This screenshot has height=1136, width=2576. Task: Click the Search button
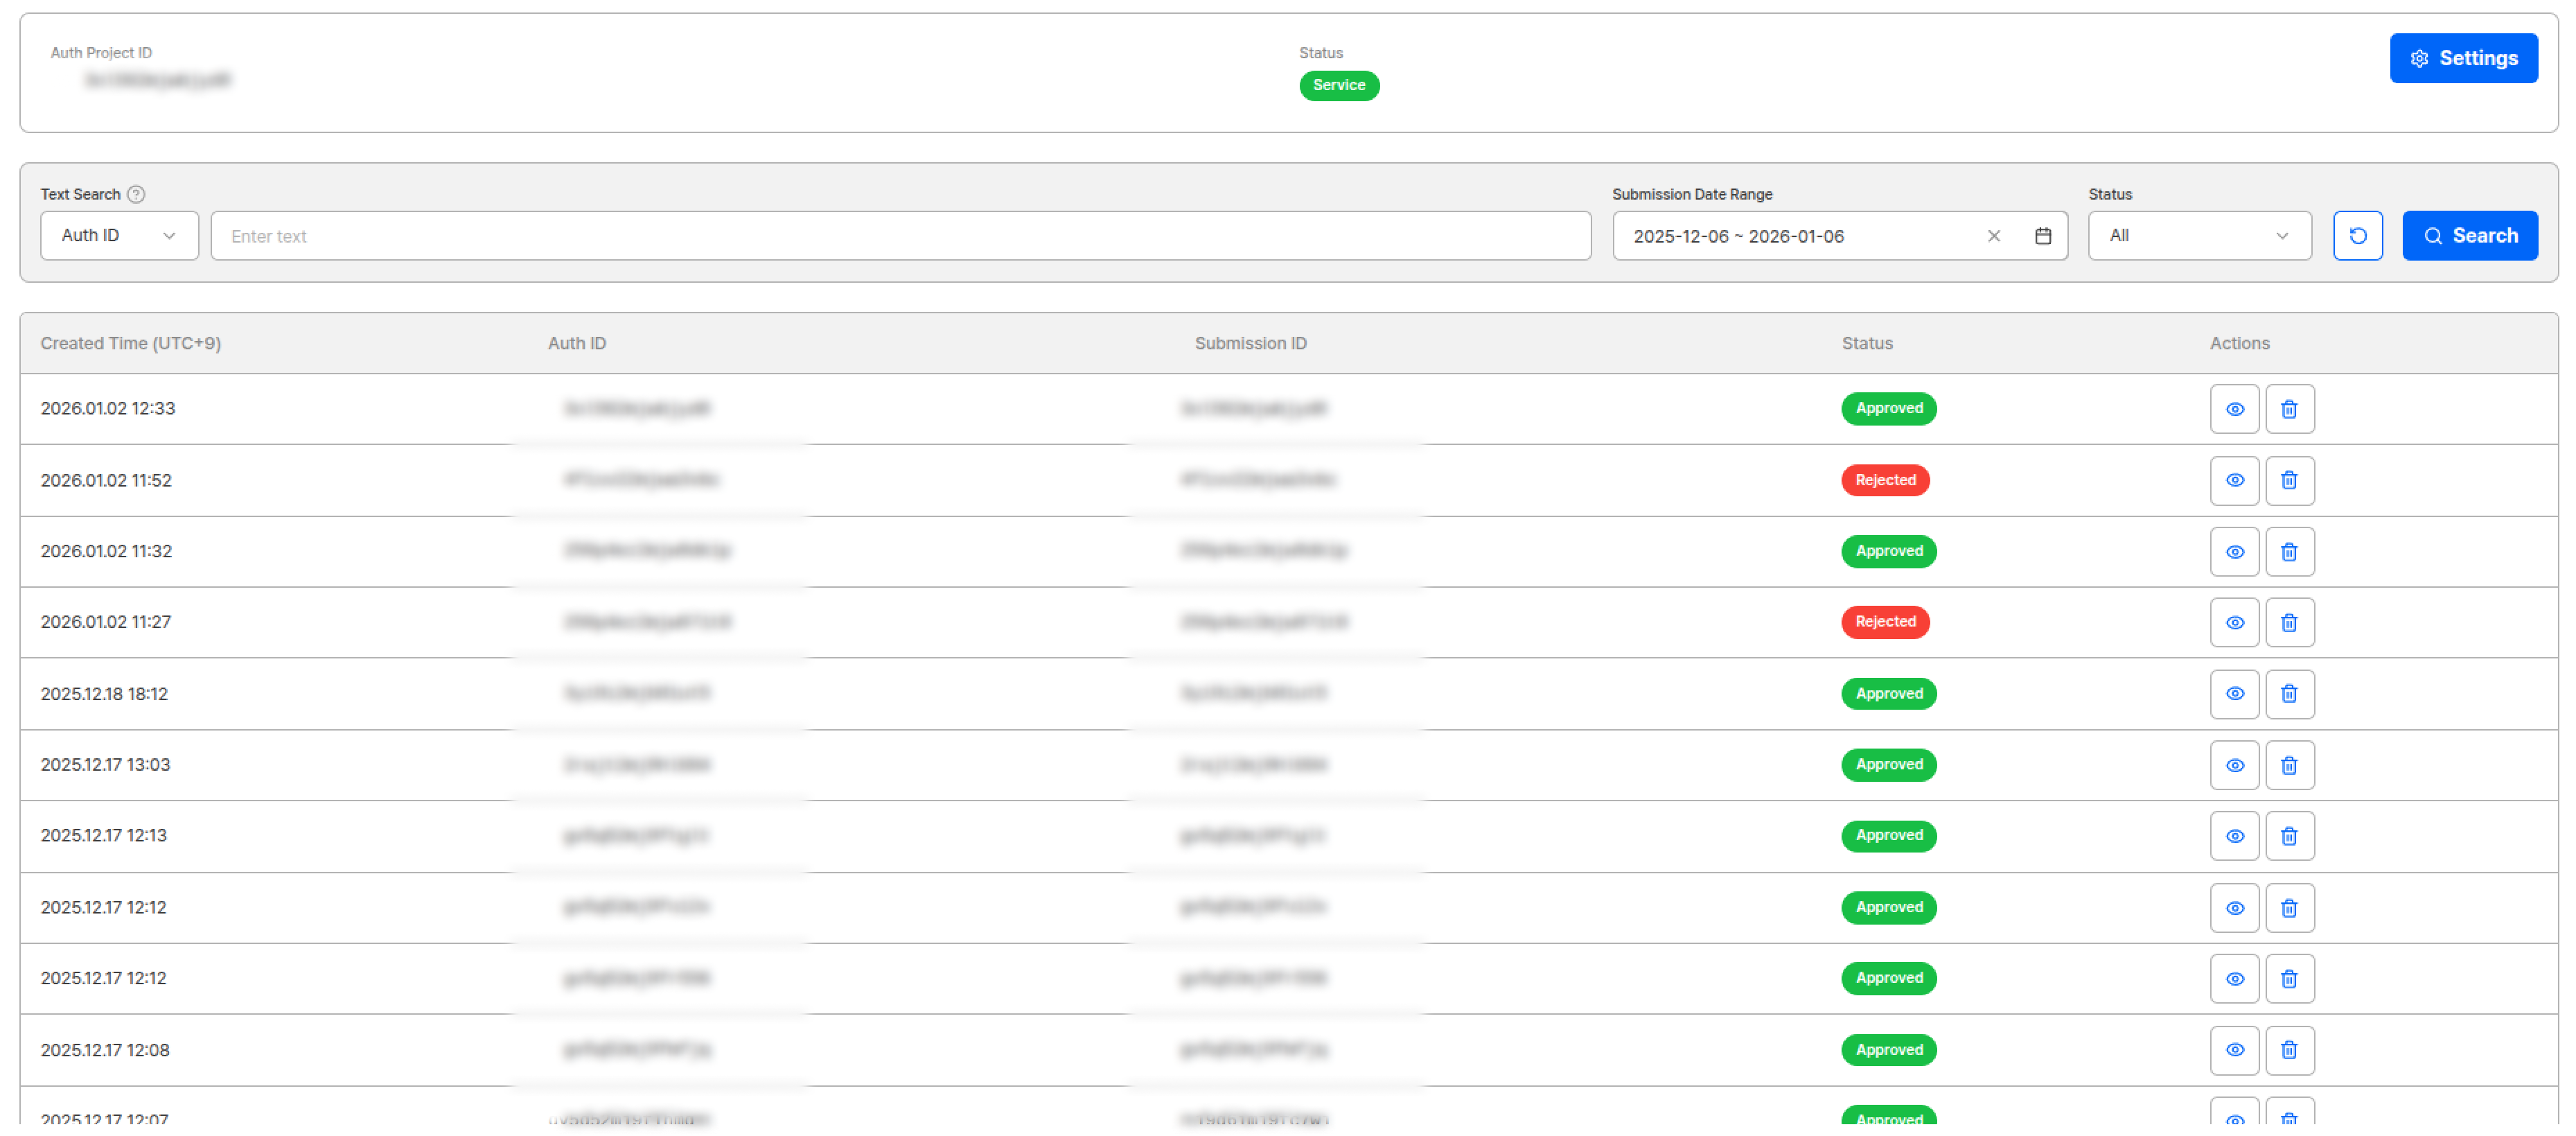tap(2470, 236)
